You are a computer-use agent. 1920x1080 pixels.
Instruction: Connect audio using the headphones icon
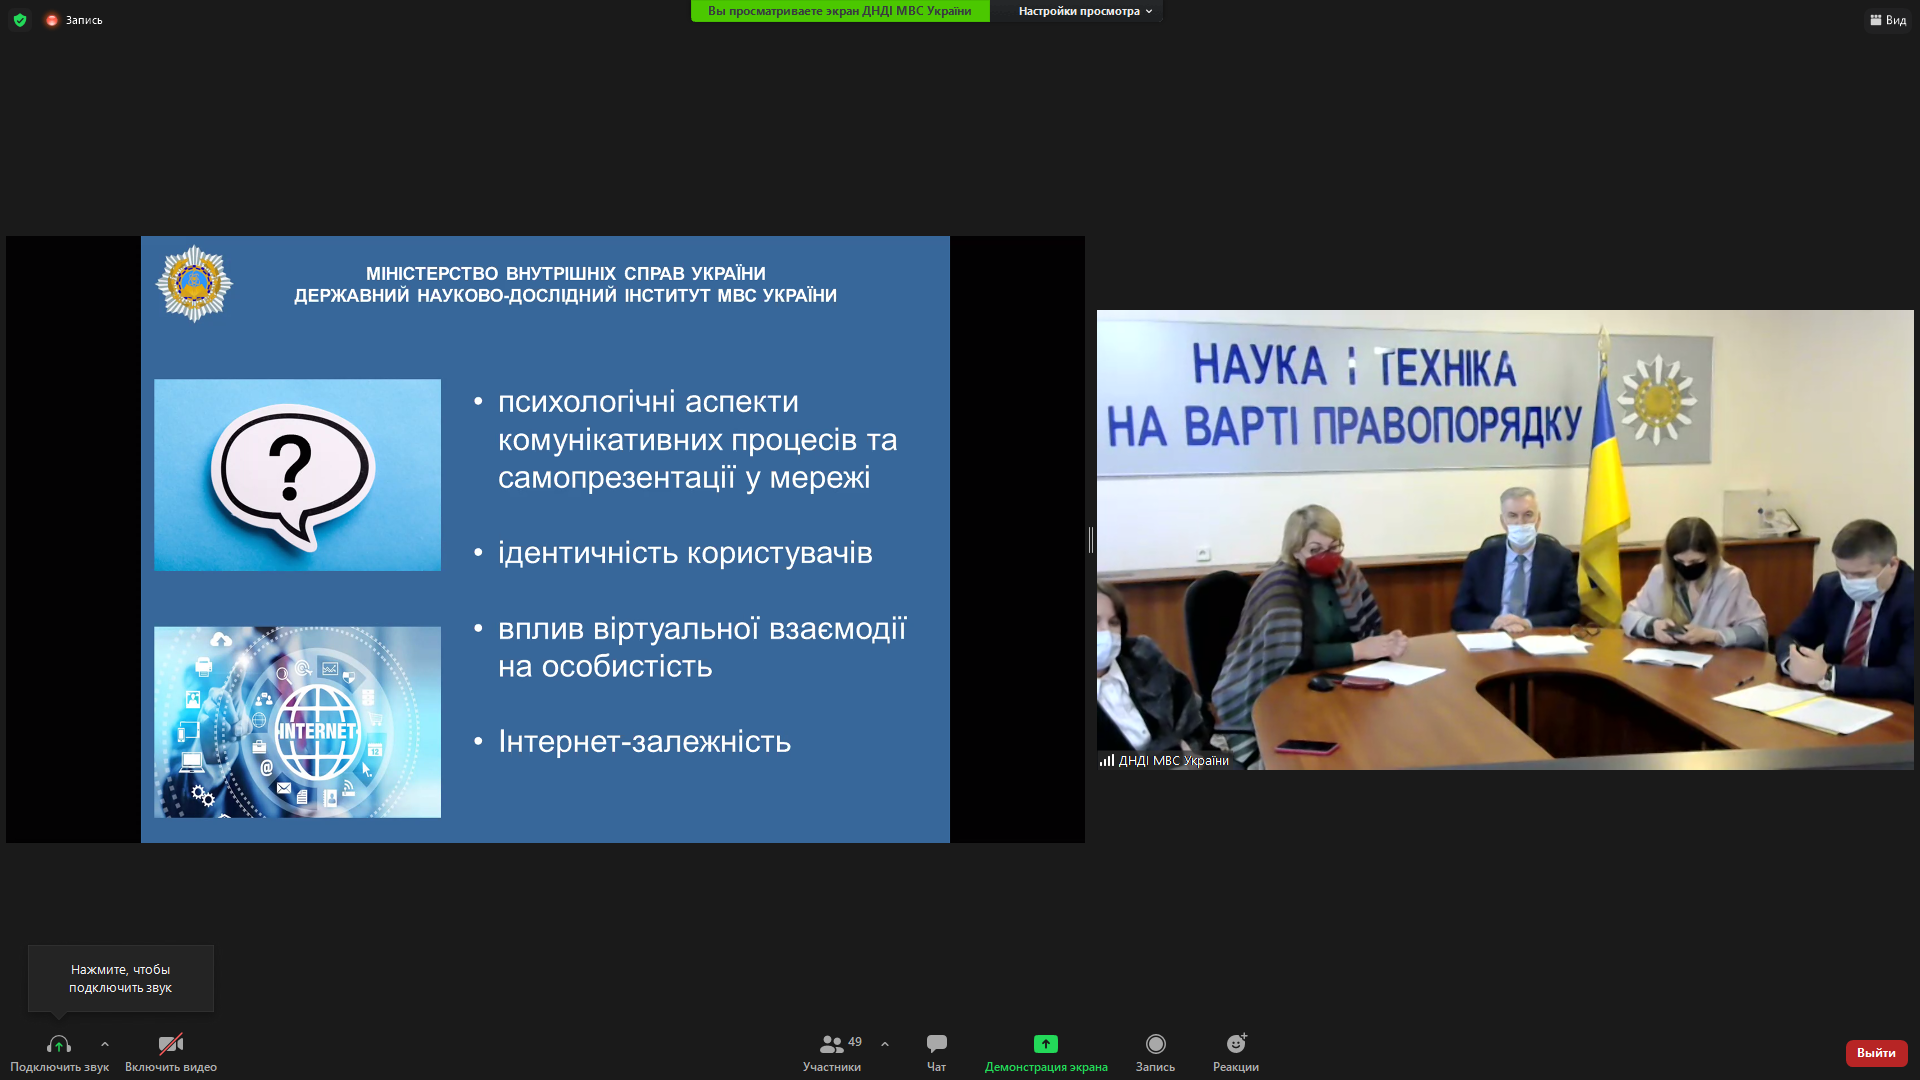tap(59, 1045)
